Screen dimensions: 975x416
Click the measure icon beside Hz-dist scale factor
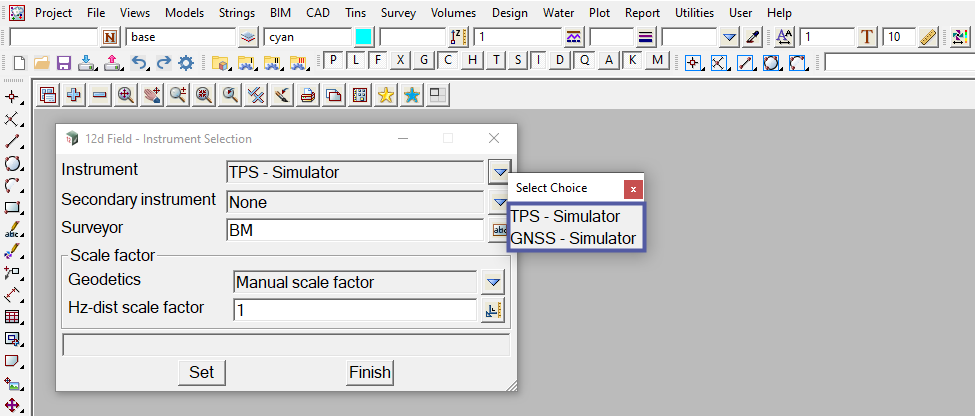(492, 310)
